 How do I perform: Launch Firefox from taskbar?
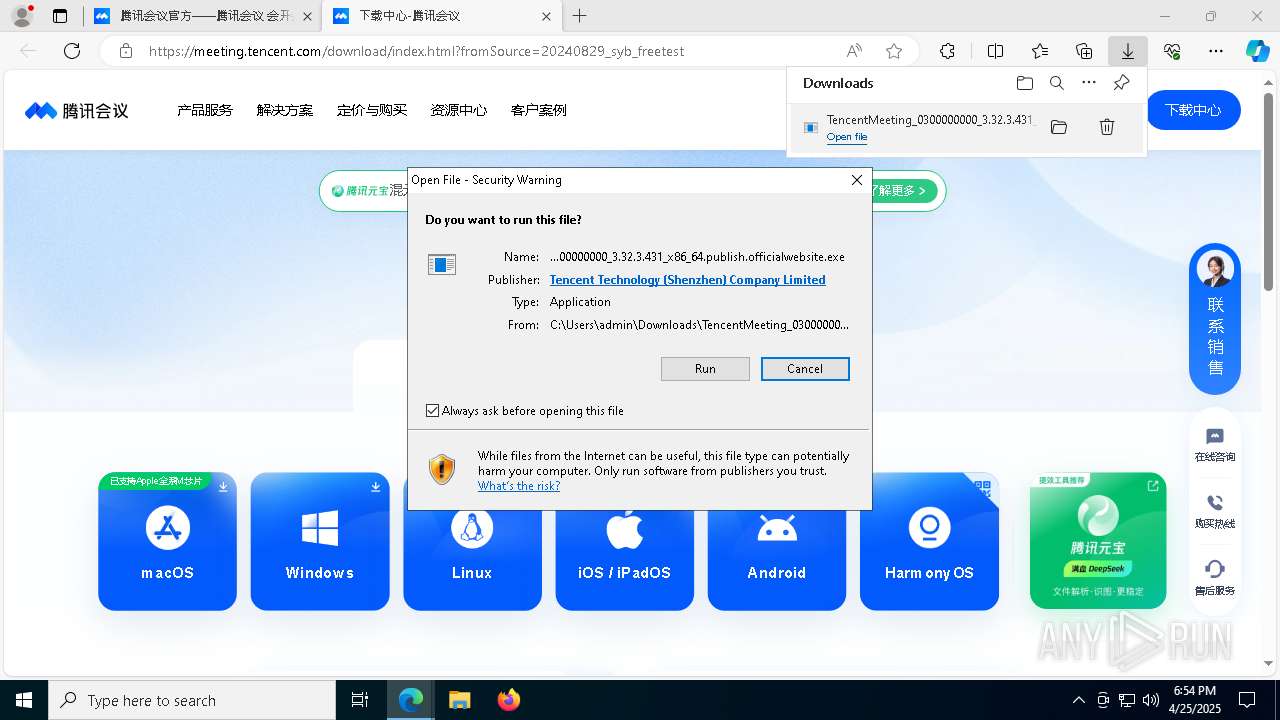tap(509, 700)
